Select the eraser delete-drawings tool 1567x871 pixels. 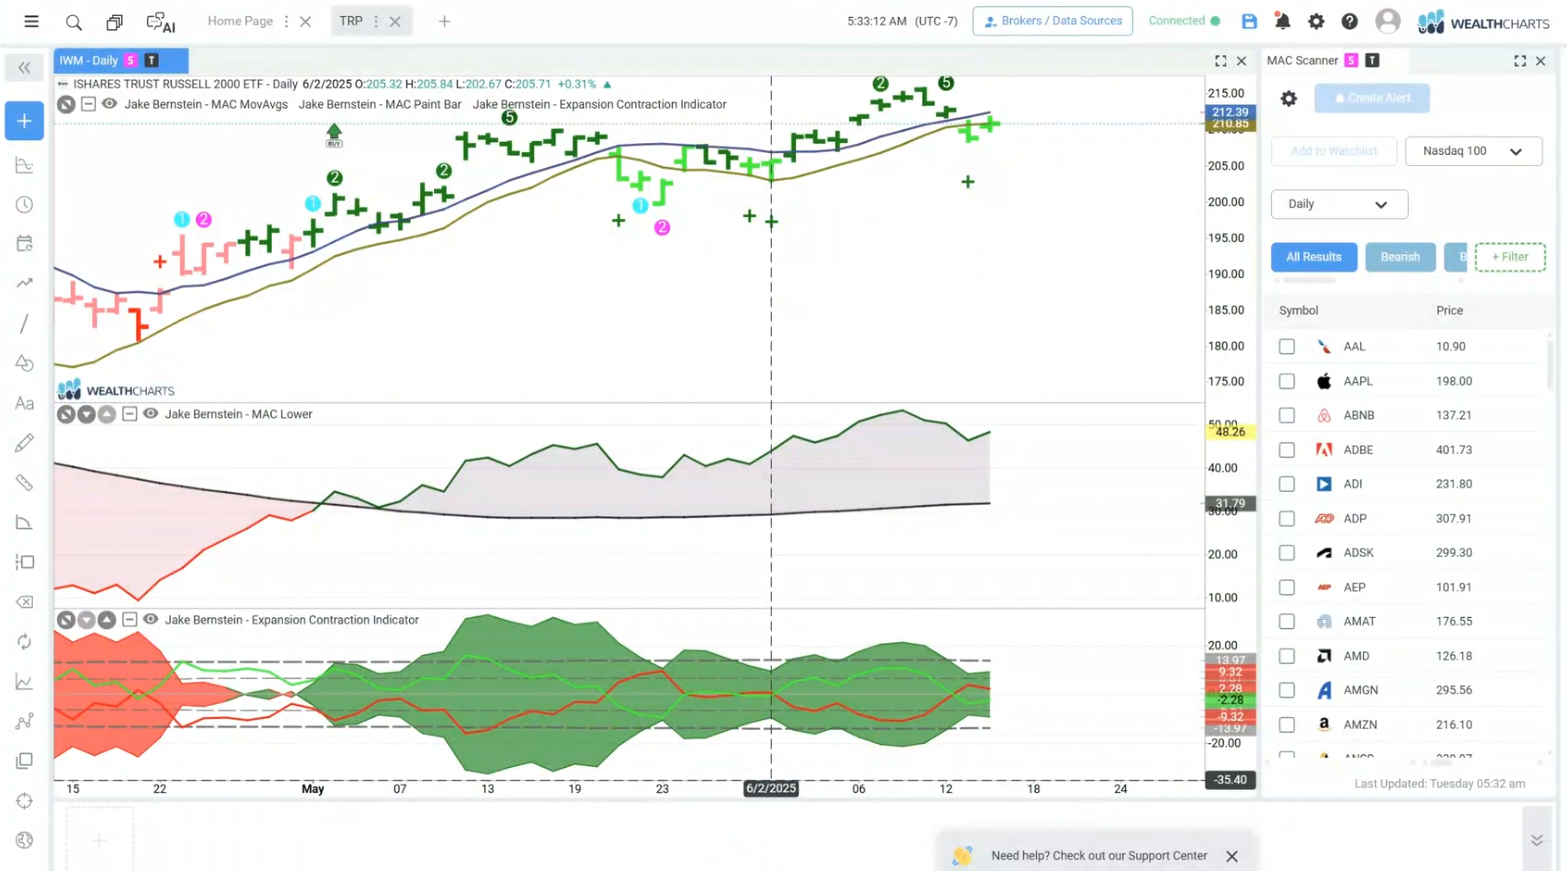pos(24,602)
